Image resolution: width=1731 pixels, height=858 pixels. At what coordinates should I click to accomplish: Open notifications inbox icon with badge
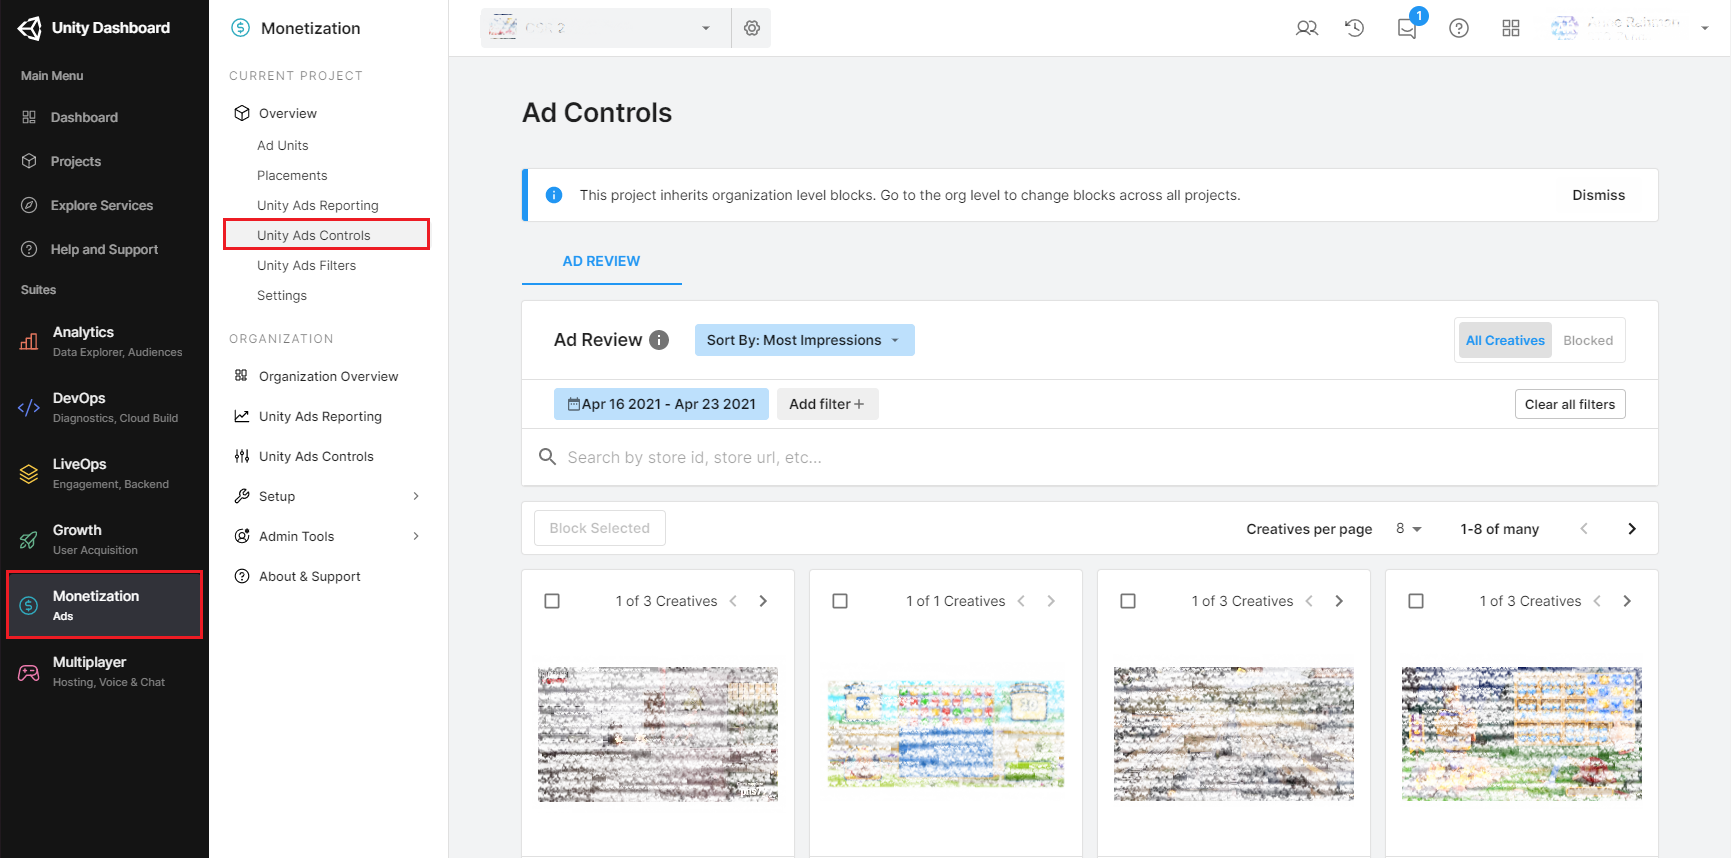click(x=1408, y=26)
